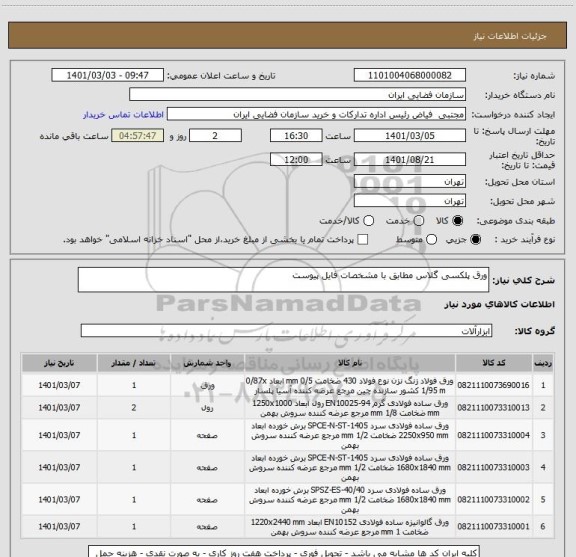Click the need number field 1101004068000082
This screenshot has height=557, width=576.
click(410, 75)
